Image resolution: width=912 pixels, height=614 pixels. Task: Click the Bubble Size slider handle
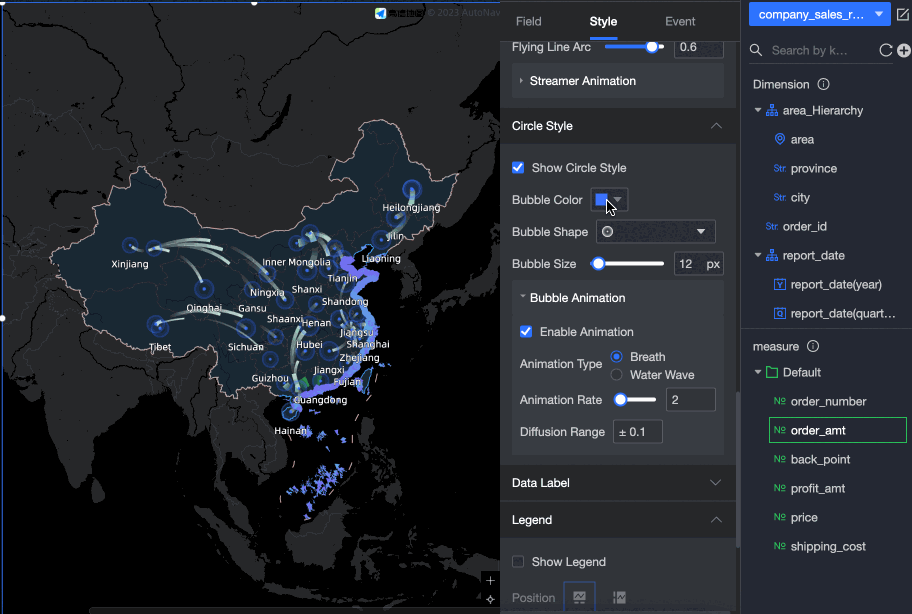(598, 263)
